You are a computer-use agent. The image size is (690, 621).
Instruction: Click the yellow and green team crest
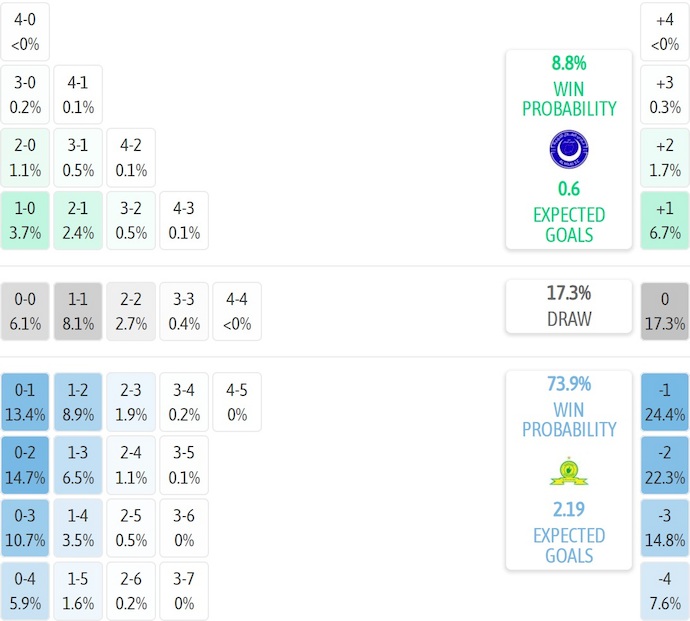coord(569,470)
